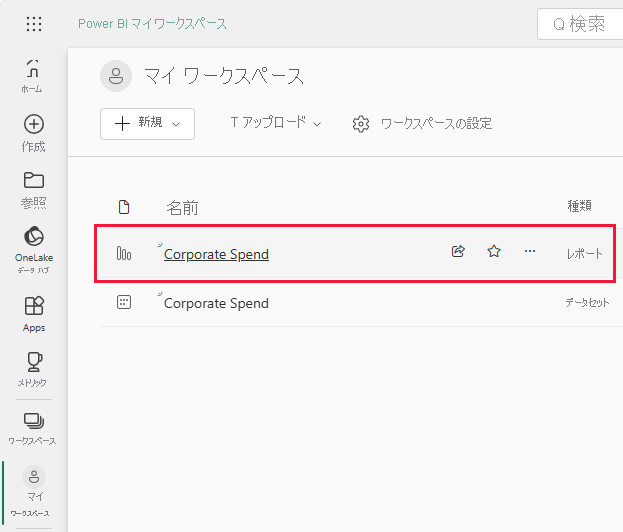Click the データセット type cell
Image resolution: width=623 pixels, height=532 pixels.
tap(587, 303)
